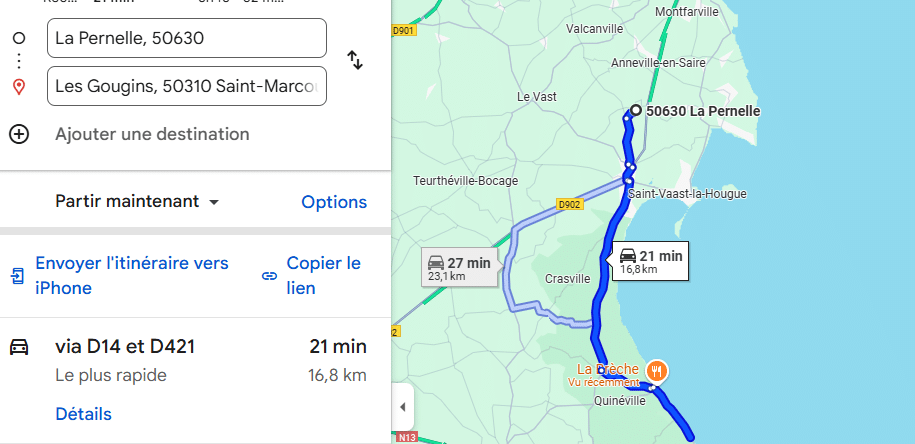Click the chain link icon beside Copier le lien

click(269, 276)
